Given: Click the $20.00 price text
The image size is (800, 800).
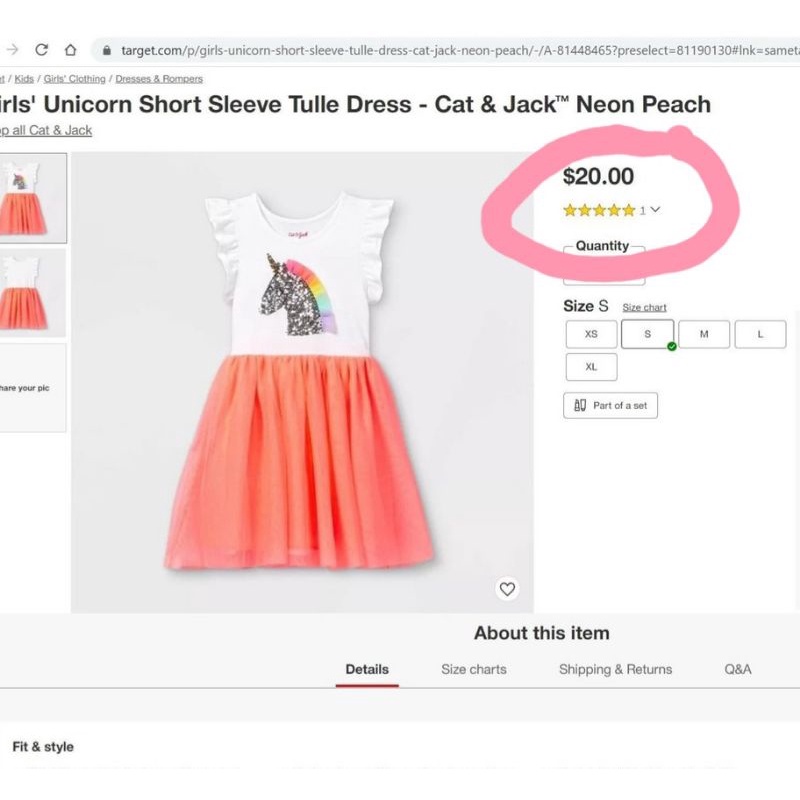Looking at the screenshot, I should coord(598,177).
